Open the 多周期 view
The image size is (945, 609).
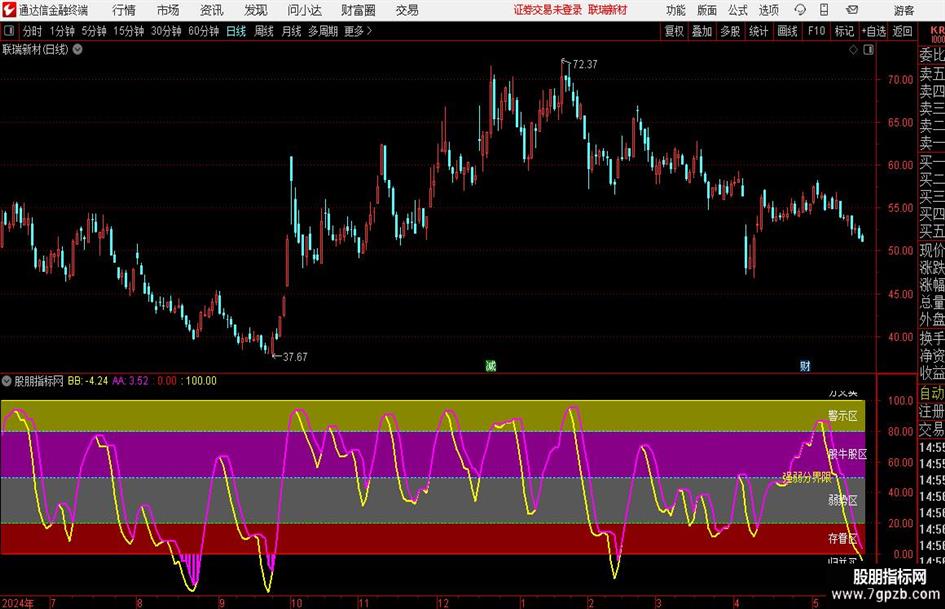click(x=323, y=31)
